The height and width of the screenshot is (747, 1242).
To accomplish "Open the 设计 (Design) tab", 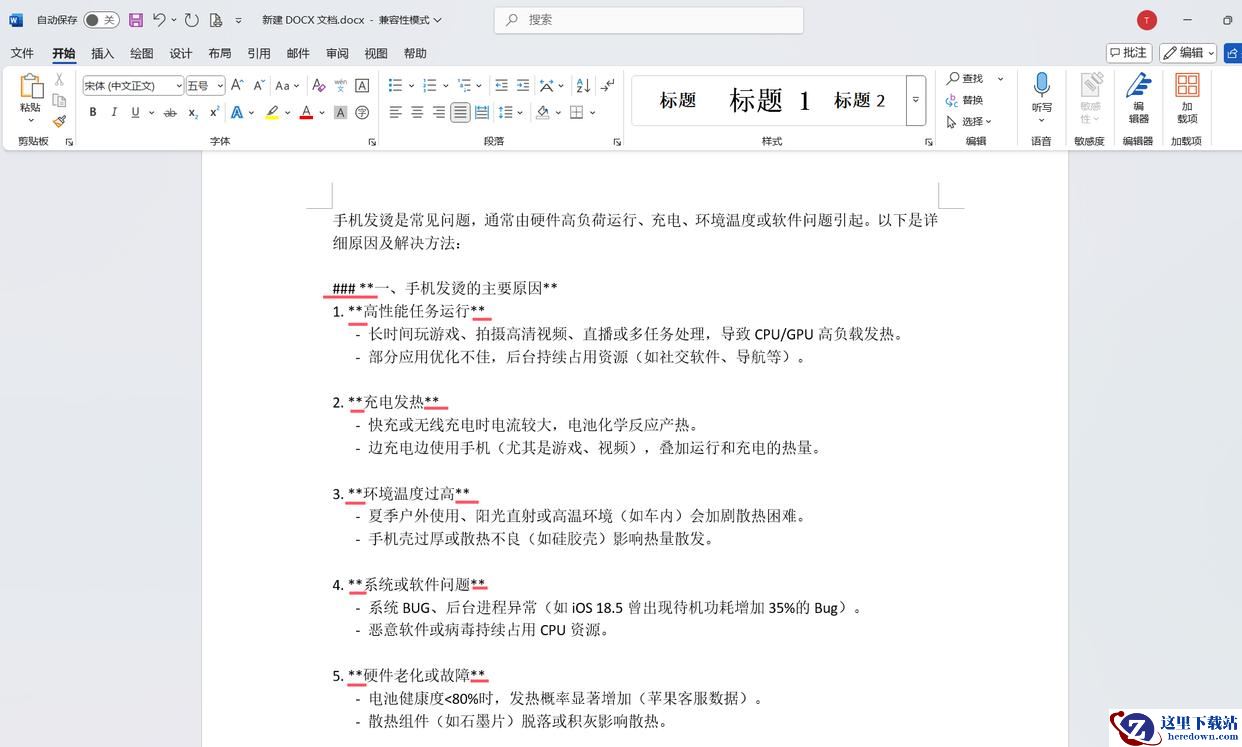I will coord(181,53).
